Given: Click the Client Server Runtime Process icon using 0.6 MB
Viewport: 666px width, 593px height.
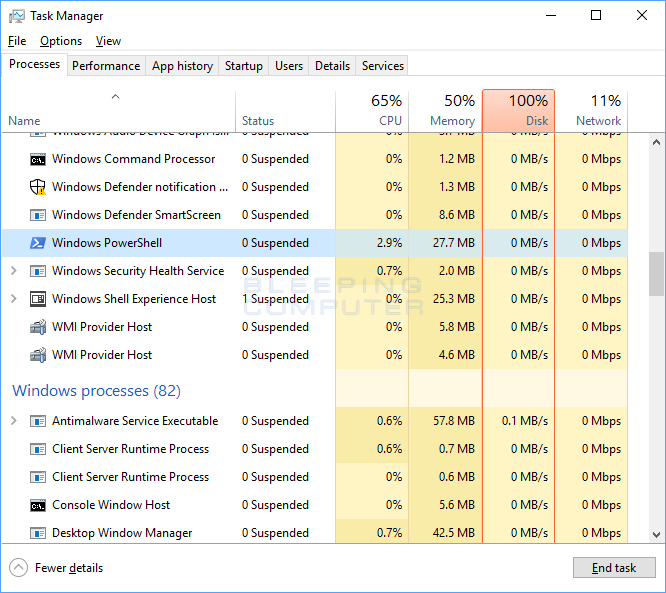Looking at the screenshot, I should (x=38, y=477).
